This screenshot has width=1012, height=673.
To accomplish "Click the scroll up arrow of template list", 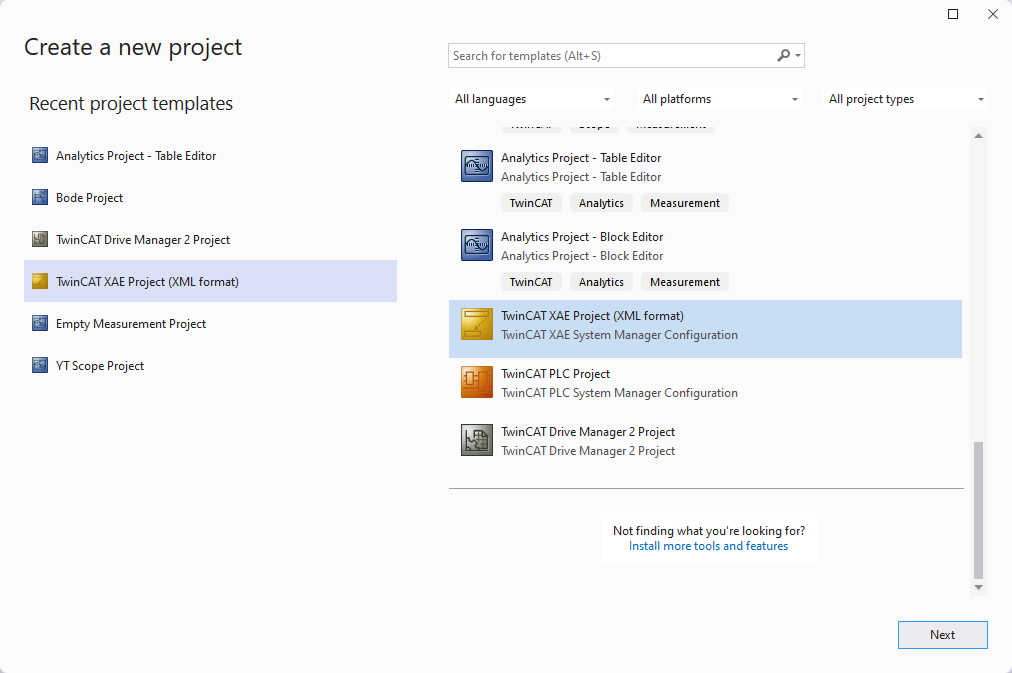I will coord(978,136).
